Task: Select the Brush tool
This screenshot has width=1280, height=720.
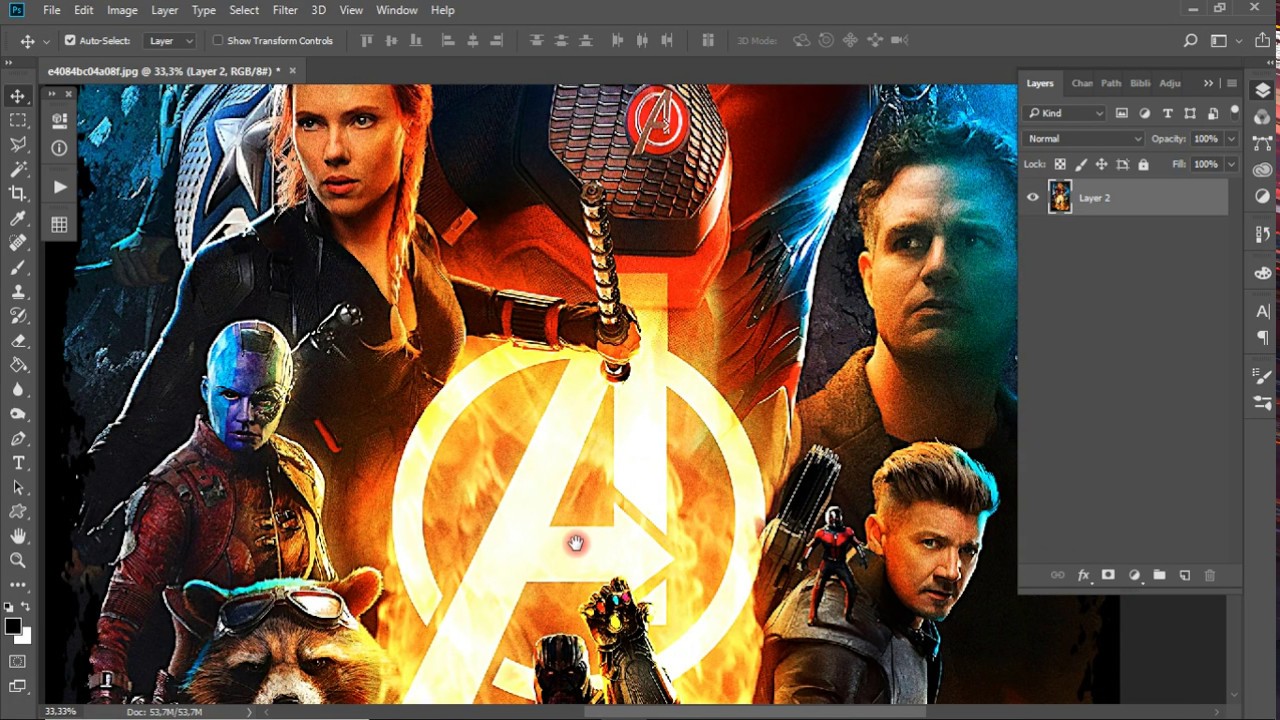Action: [x=18, y=267]
